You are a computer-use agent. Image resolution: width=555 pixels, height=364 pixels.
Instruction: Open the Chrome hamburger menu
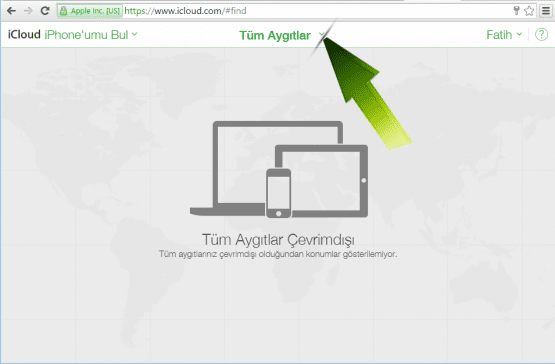point(546,11)
